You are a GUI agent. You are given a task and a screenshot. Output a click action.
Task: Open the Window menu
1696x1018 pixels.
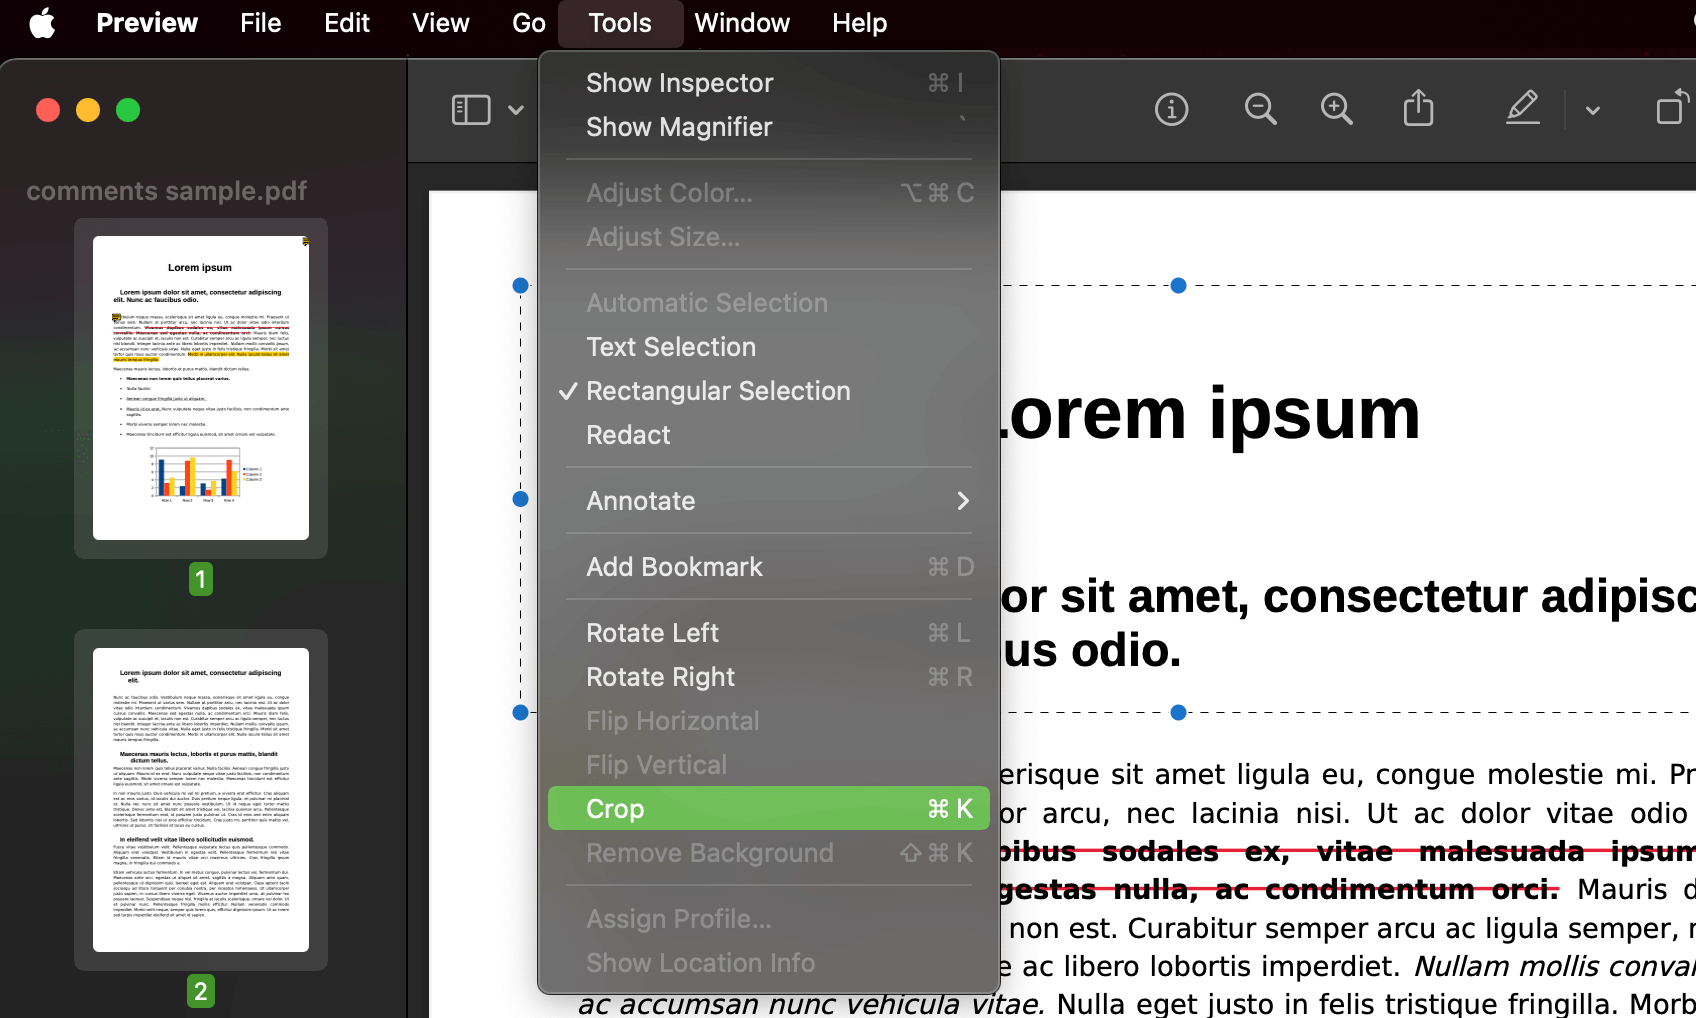[742, 23]
